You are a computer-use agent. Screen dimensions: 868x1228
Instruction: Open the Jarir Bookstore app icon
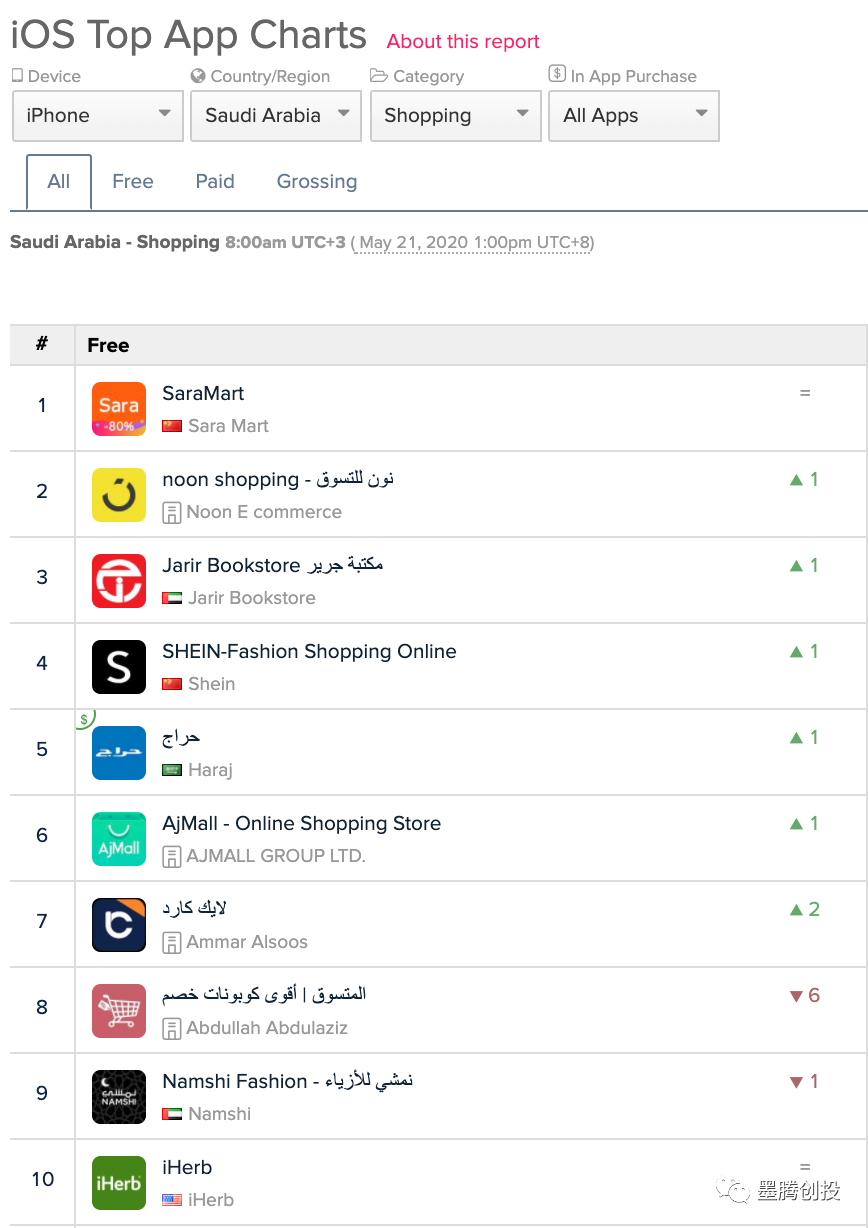[118, 581]
